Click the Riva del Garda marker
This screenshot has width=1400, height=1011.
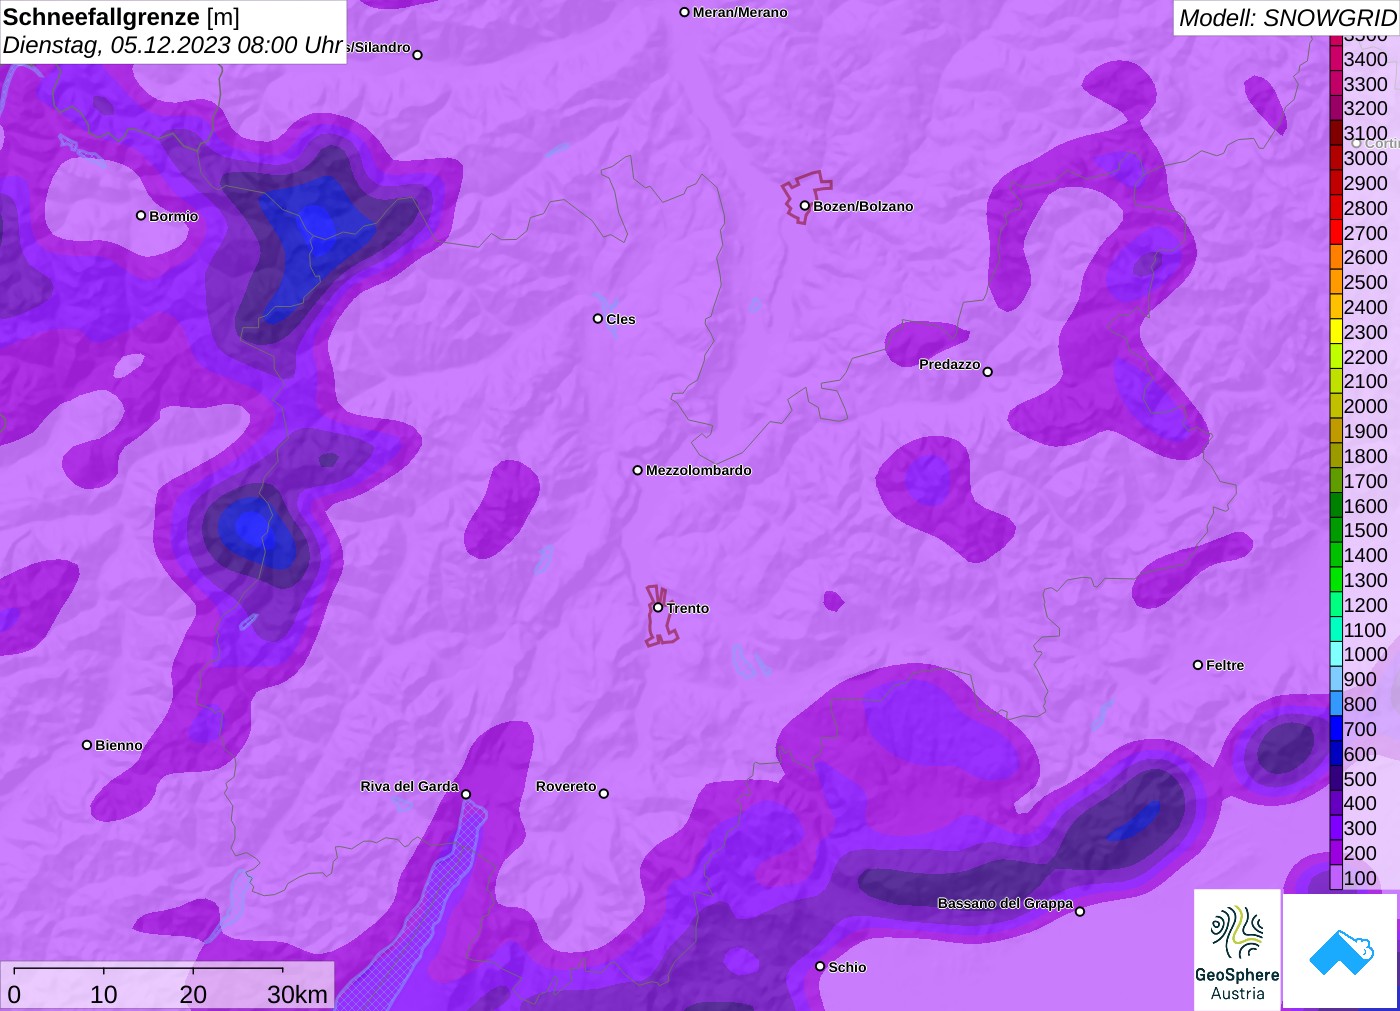466,794
